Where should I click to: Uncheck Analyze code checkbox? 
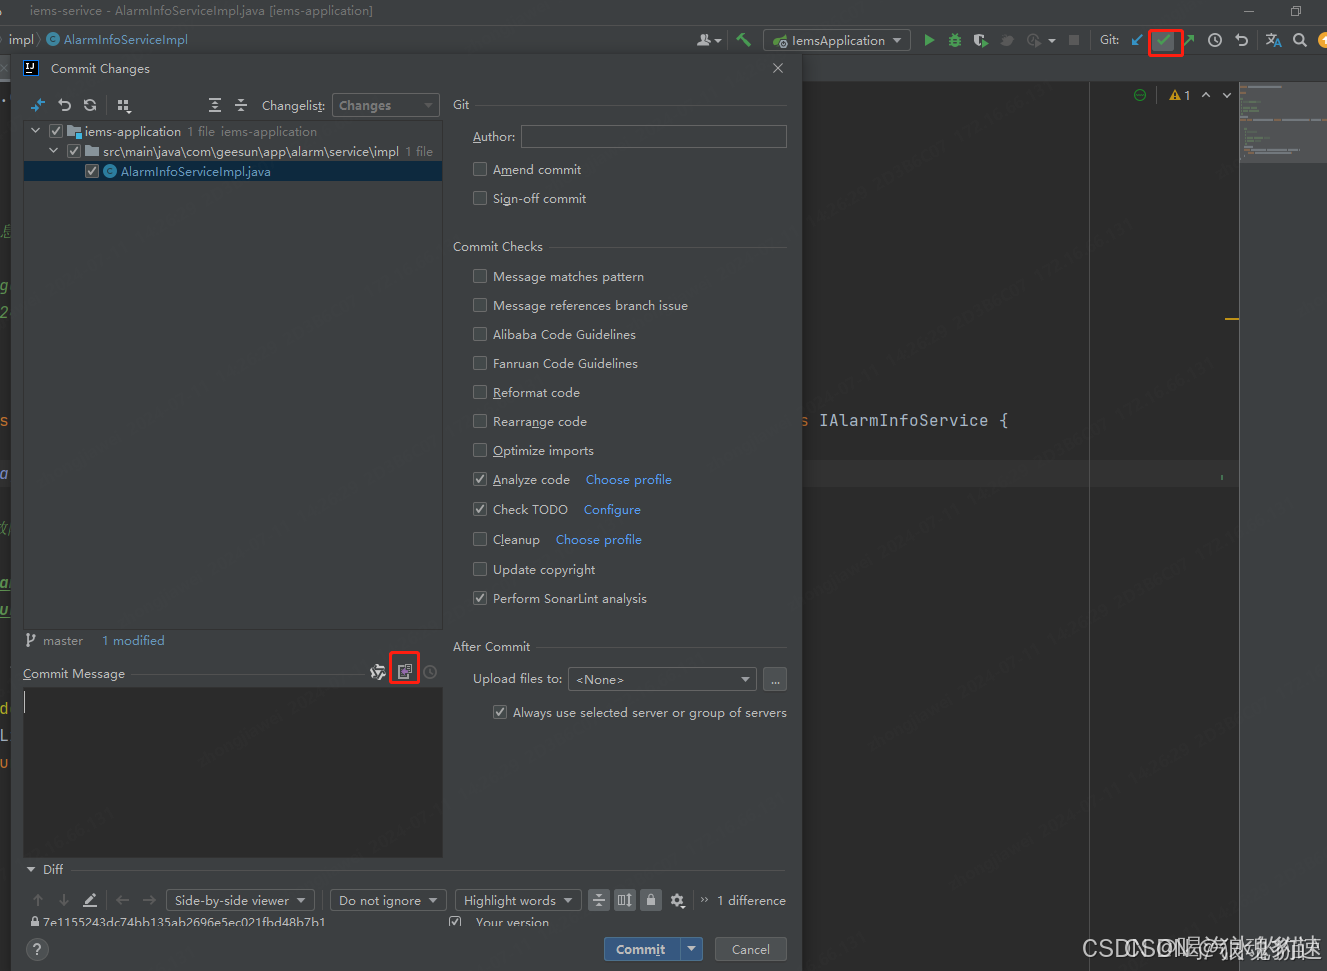(480, 479)
